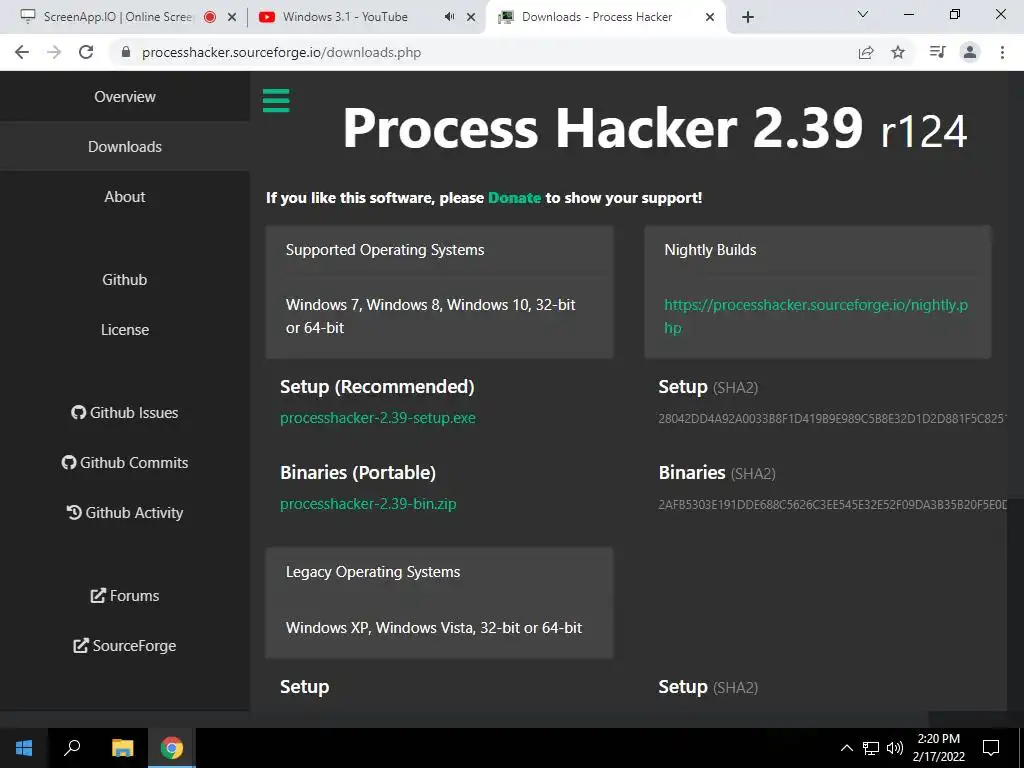The image size is (1024, 768).
Task: Click the green Donate link
Action: [515, 198]
